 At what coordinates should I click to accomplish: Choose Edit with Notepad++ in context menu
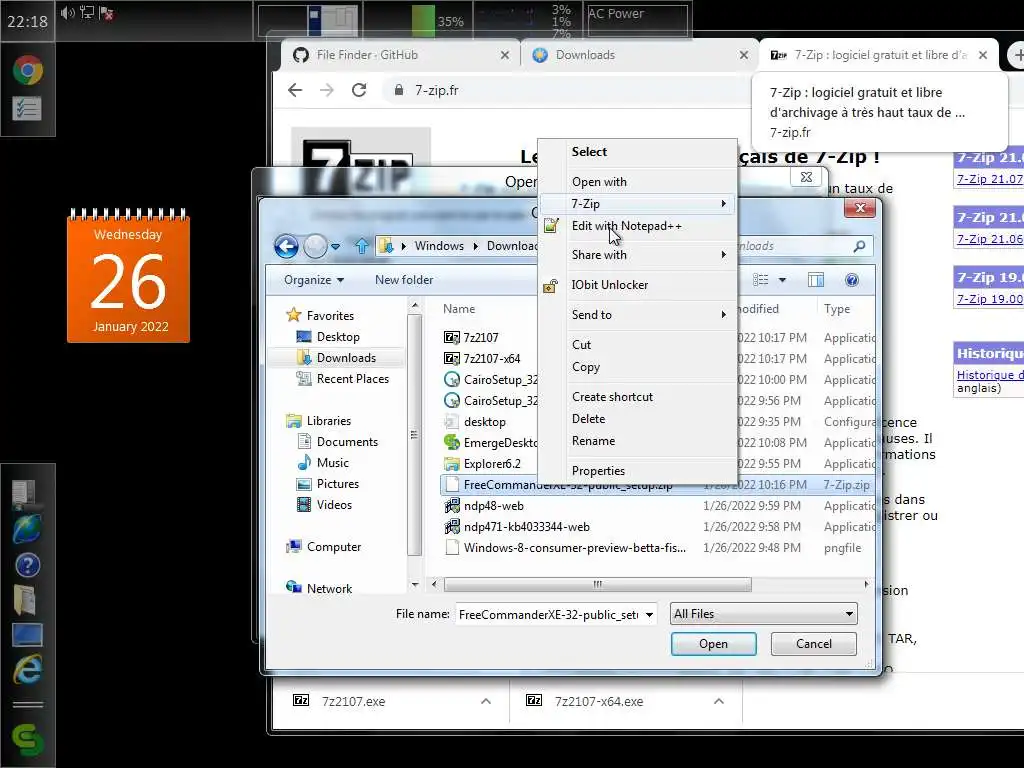point(637,226)
